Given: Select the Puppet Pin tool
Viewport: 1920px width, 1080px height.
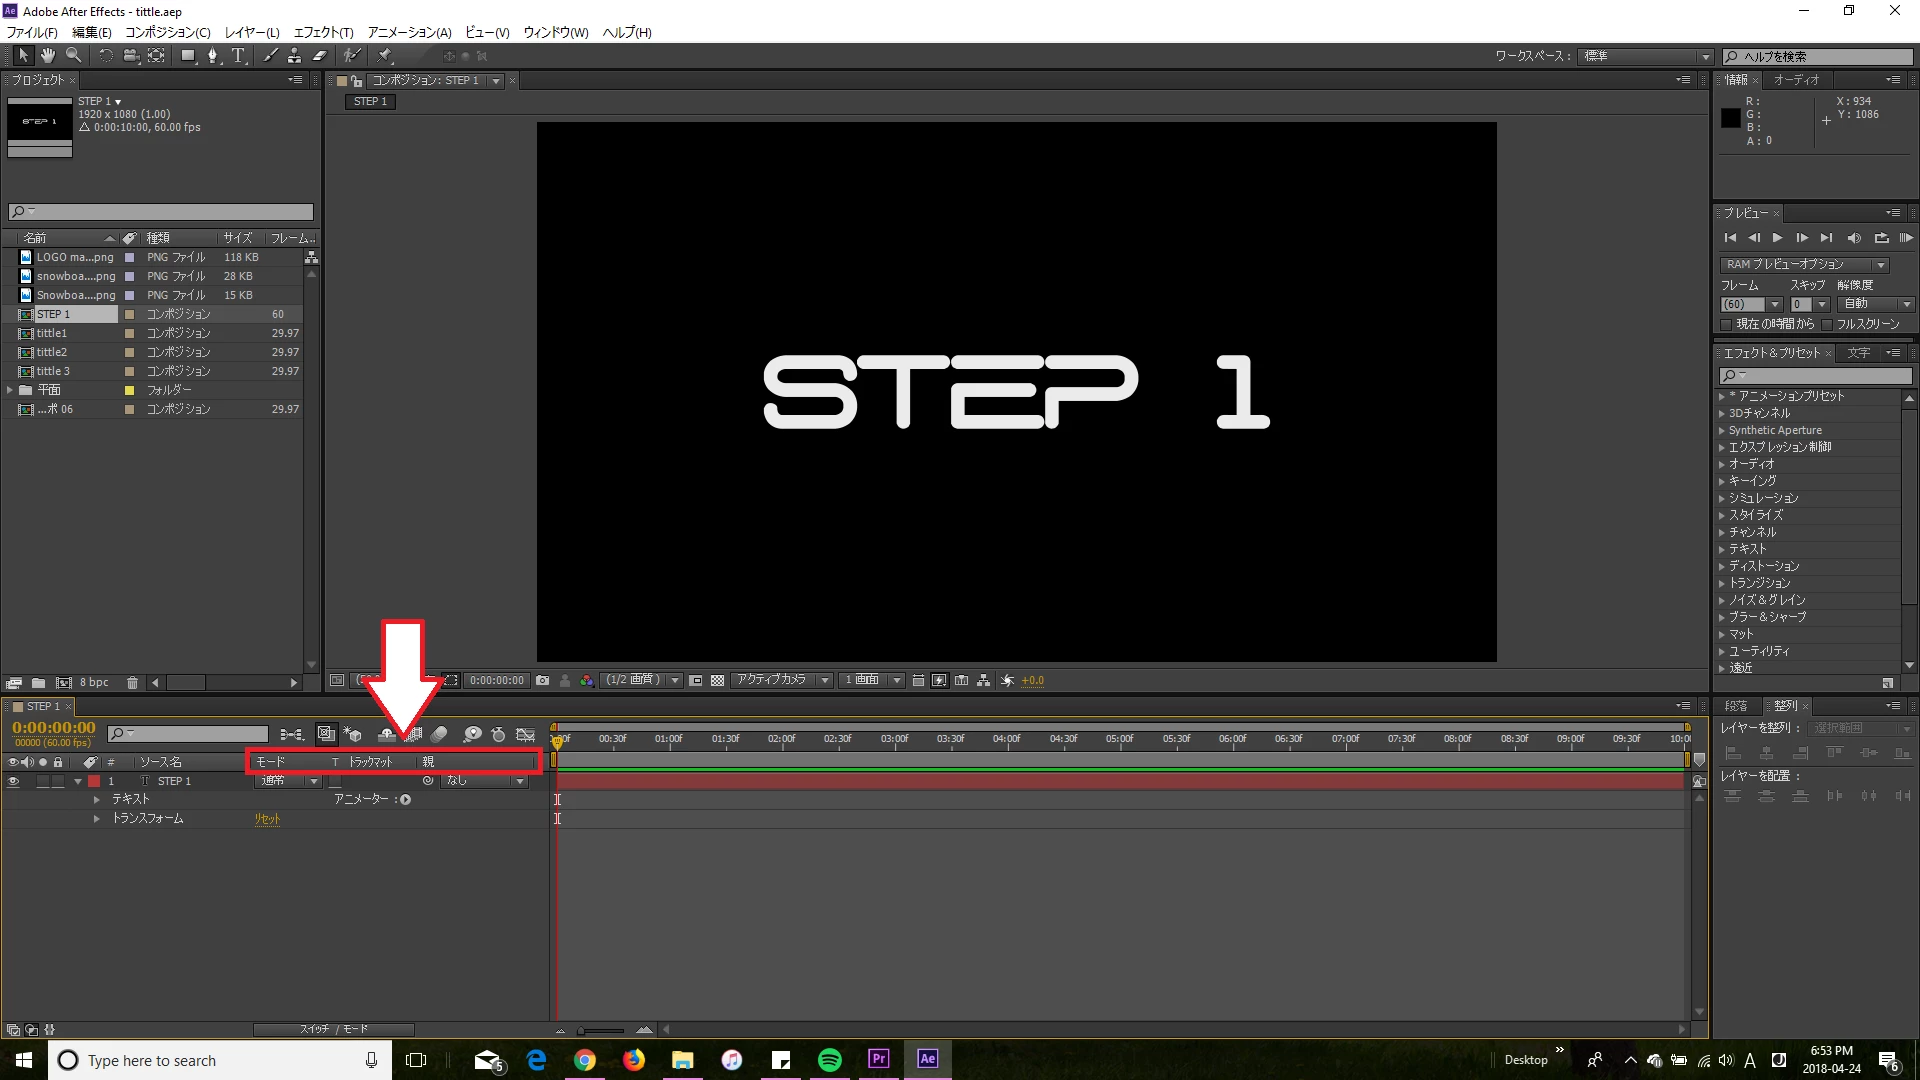Looking at the screenshot, I should [385, 56].
